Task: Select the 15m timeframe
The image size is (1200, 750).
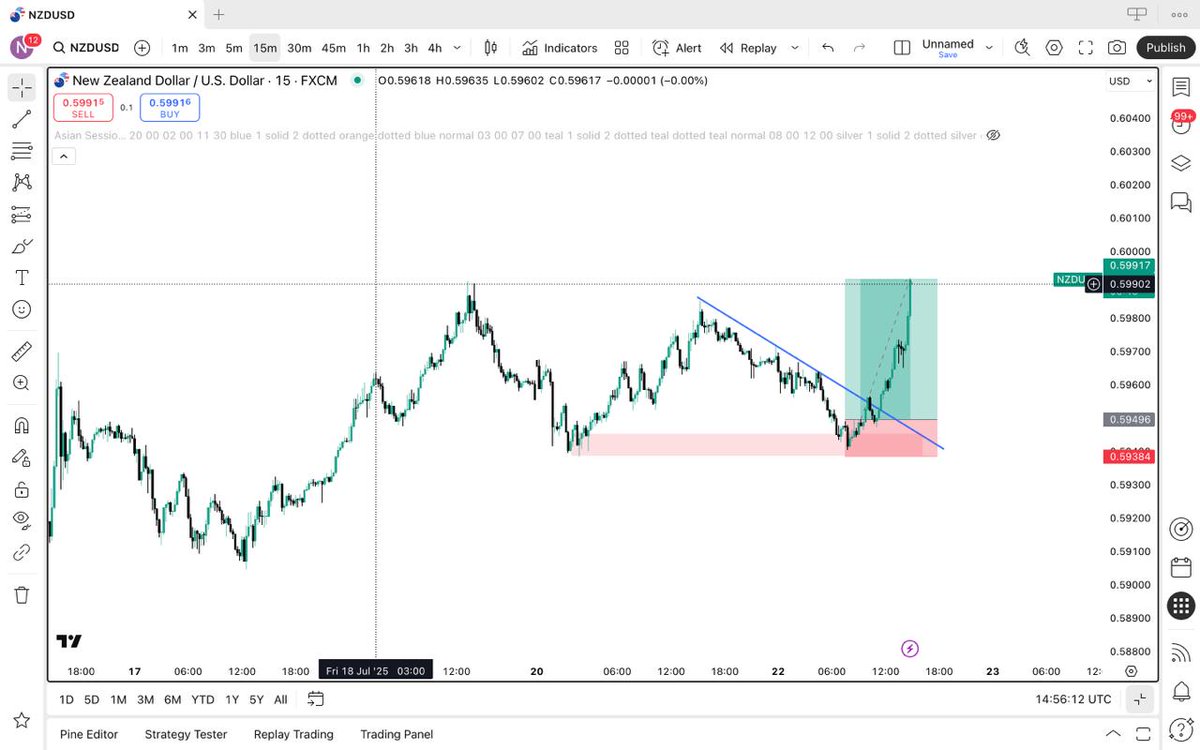Action: pos(265,48)
